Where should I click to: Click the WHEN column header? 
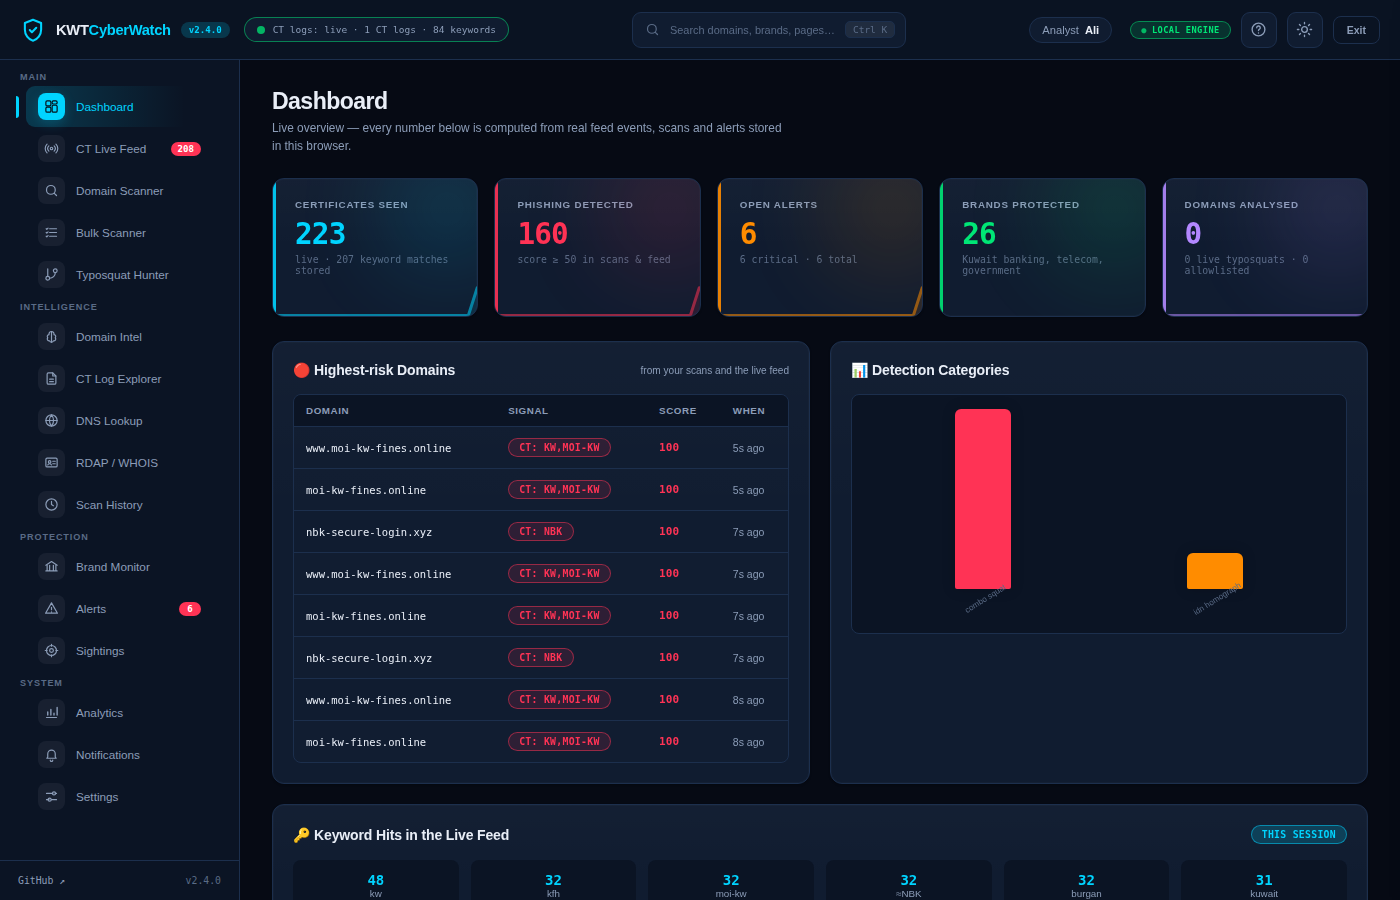(x=749, y=411)
